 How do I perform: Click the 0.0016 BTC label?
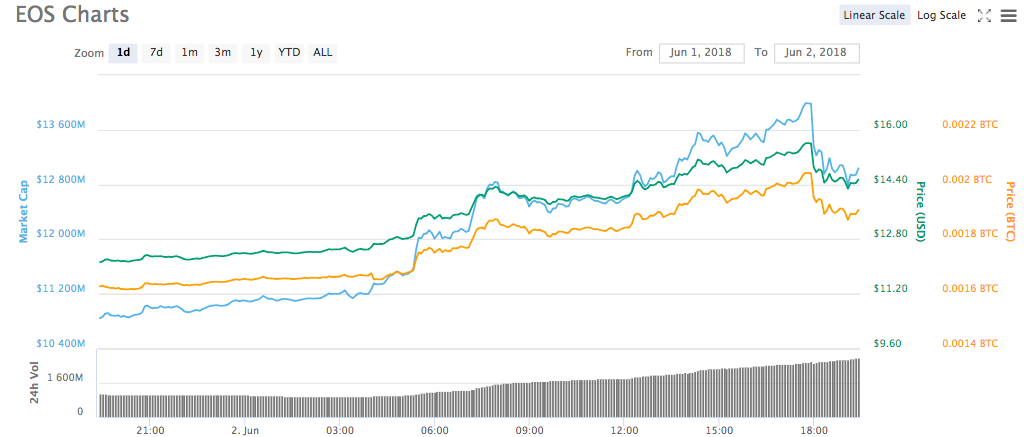pyautogui.click(x=970, y=289)
